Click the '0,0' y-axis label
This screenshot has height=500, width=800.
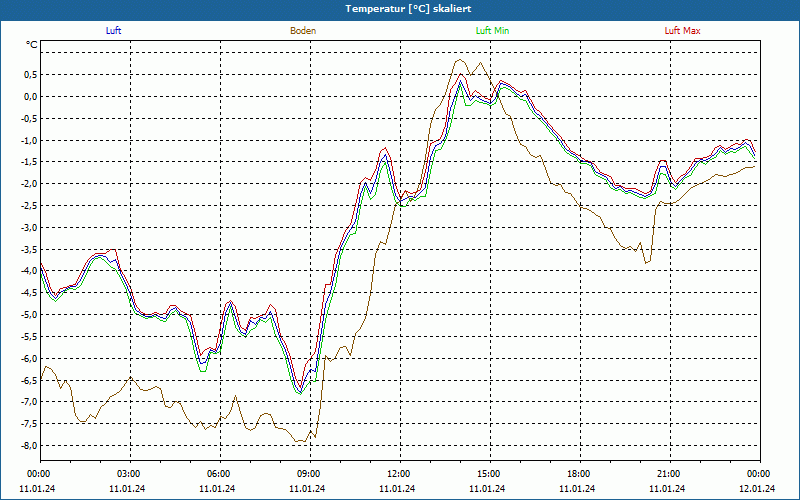(x=31, y=96)
